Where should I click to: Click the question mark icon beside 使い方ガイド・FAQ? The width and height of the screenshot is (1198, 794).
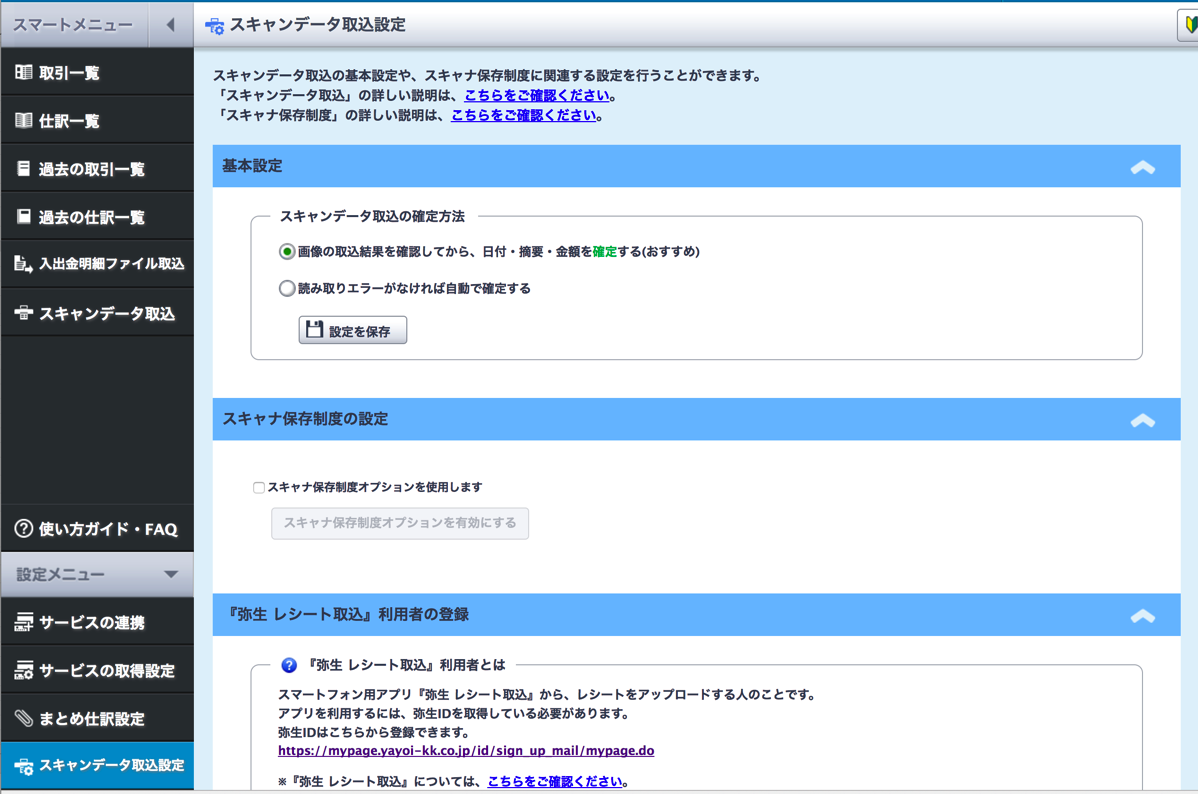(x=24, y=528)
